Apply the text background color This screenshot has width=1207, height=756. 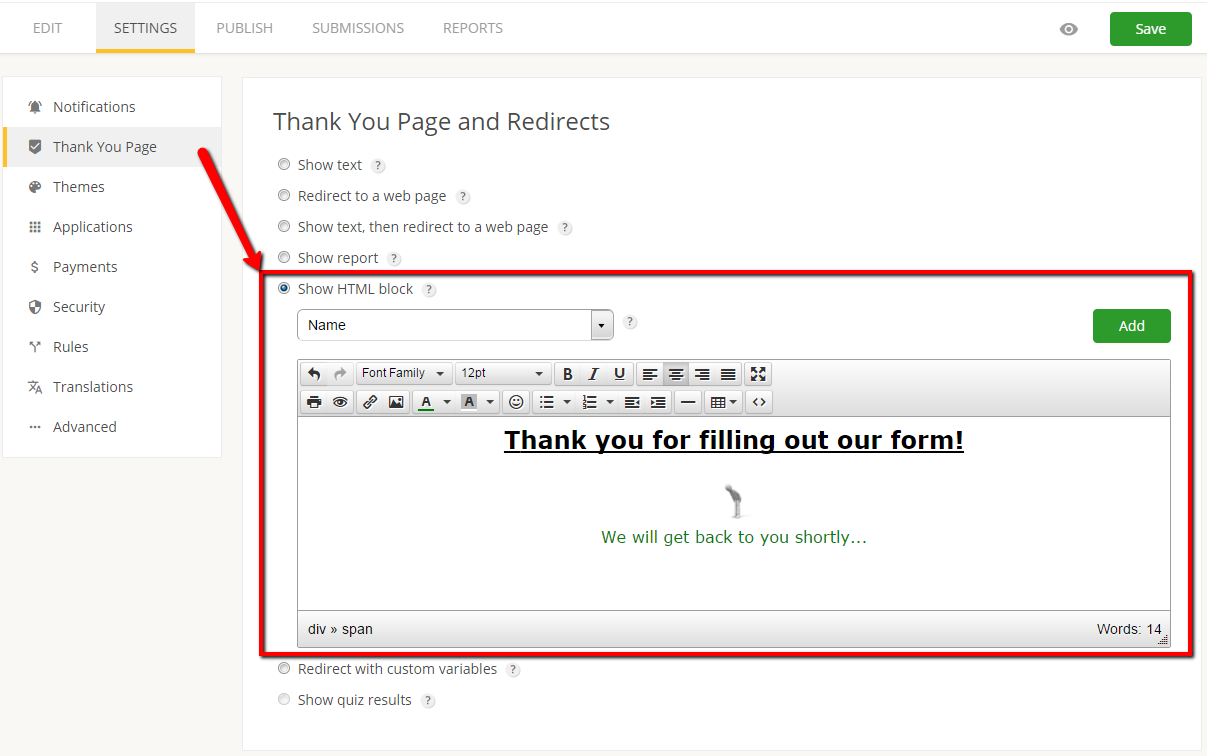[x=469, y=402]
